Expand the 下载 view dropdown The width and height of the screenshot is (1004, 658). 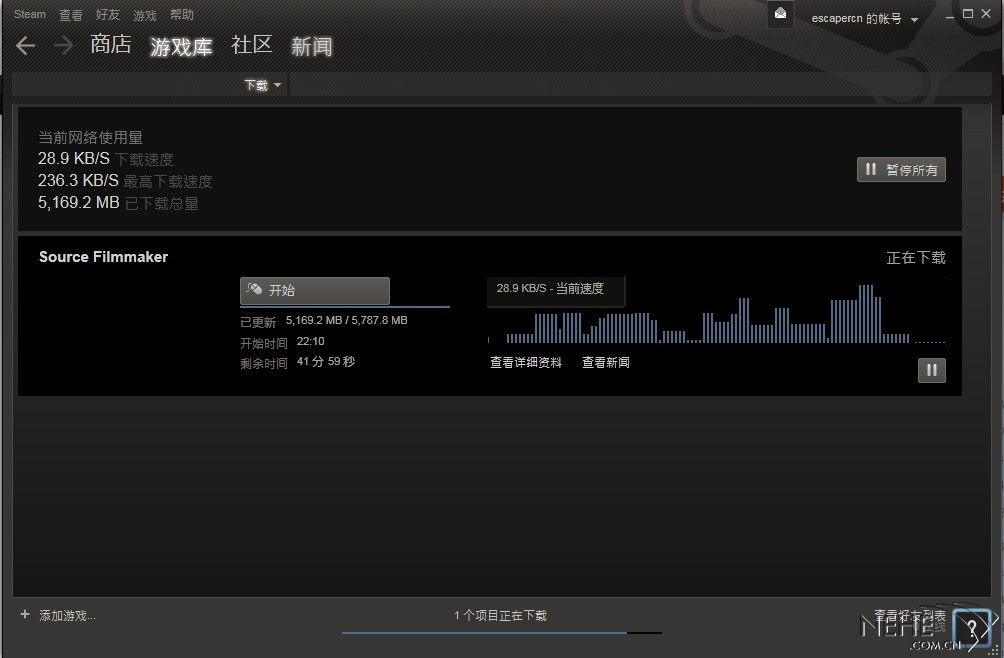(x=263, y=85)
